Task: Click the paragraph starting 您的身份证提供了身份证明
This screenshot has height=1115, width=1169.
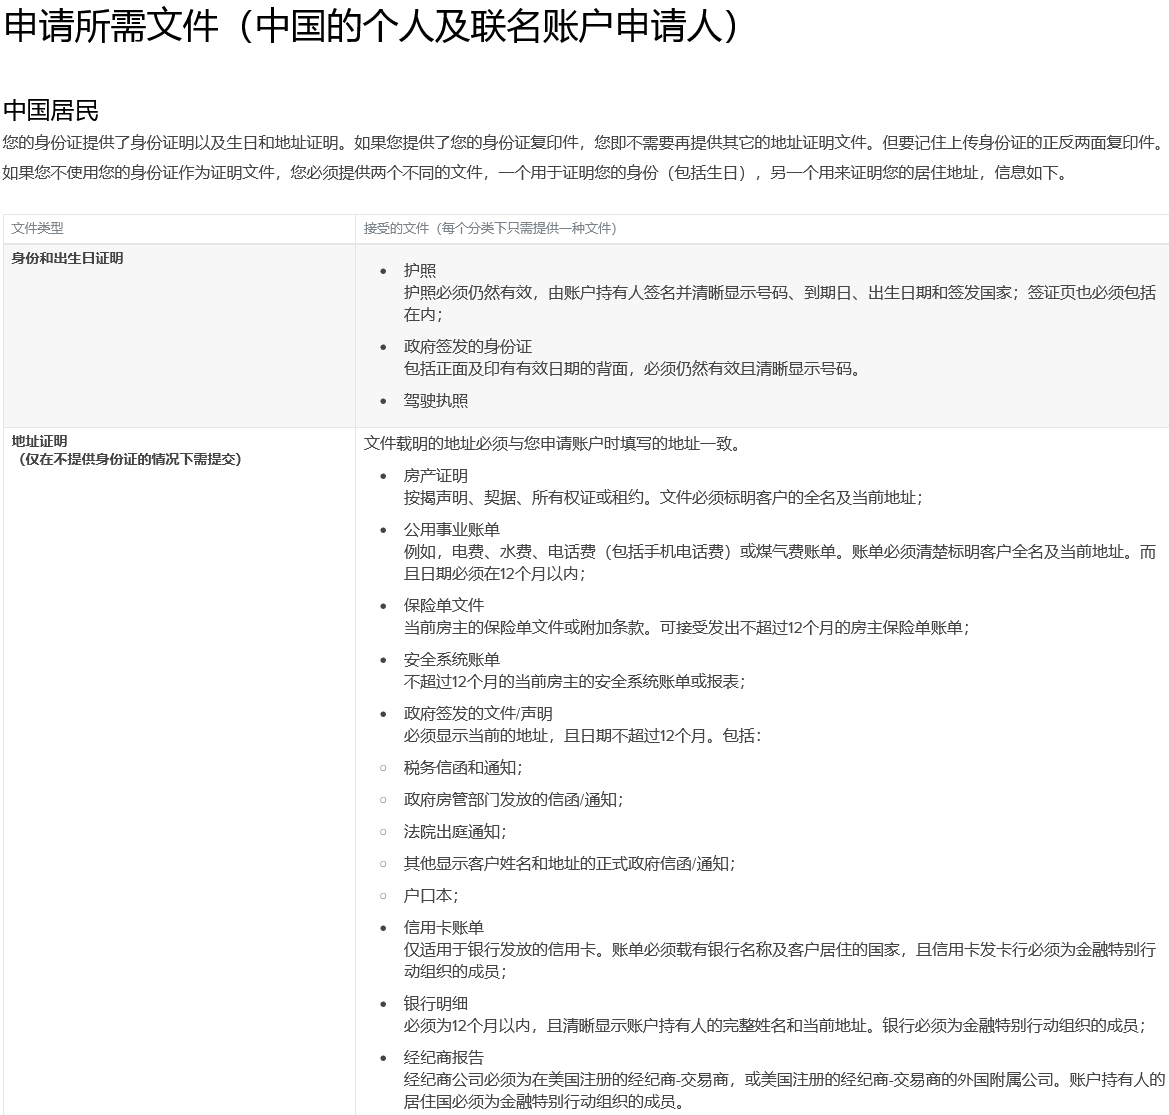Action: [583, 142]
